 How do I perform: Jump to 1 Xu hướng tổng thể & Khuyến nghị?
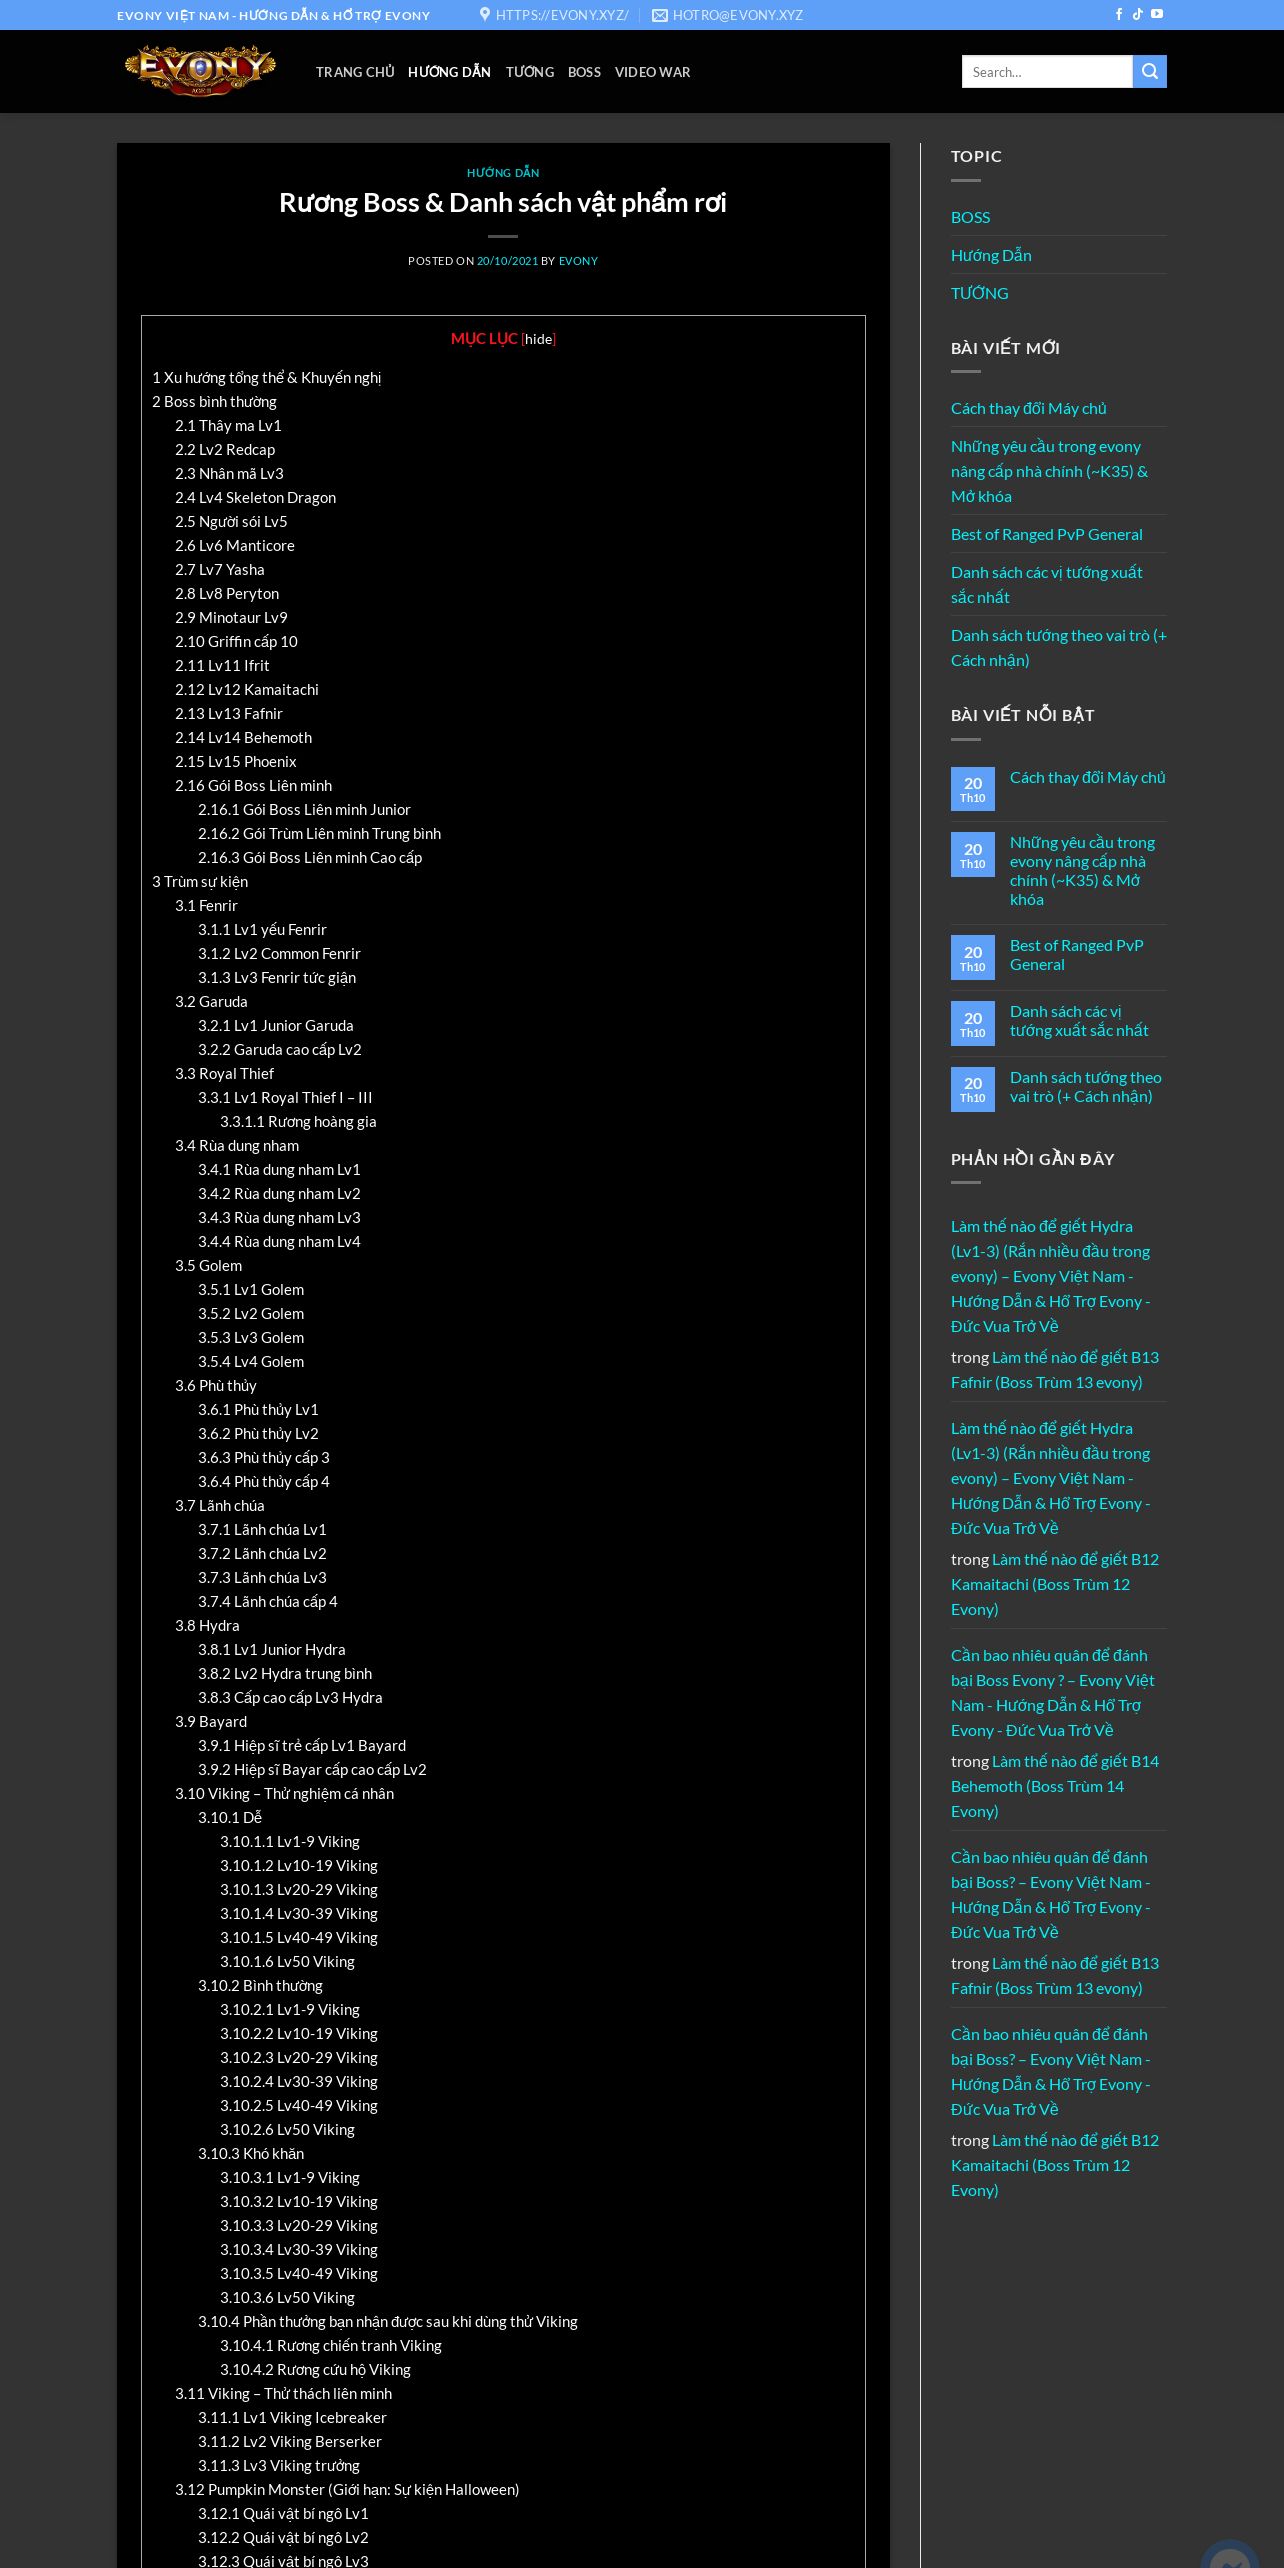point(266,378)
